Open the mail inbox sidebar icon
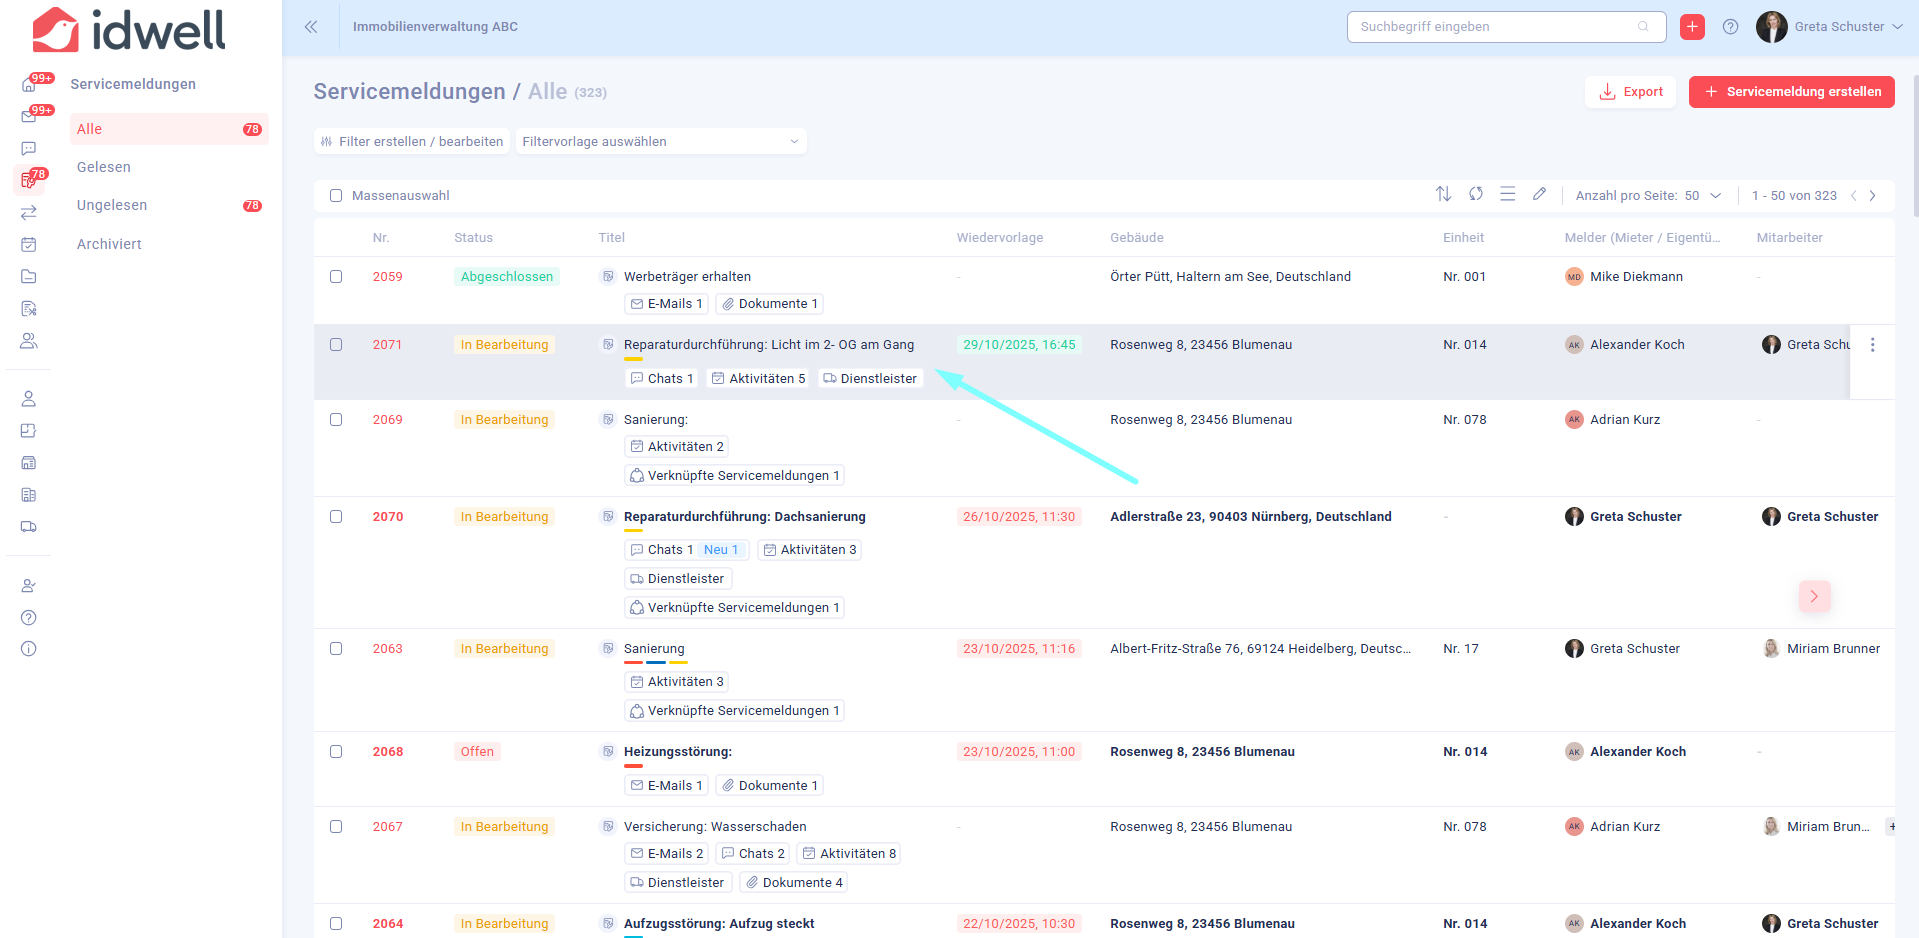 29,116
